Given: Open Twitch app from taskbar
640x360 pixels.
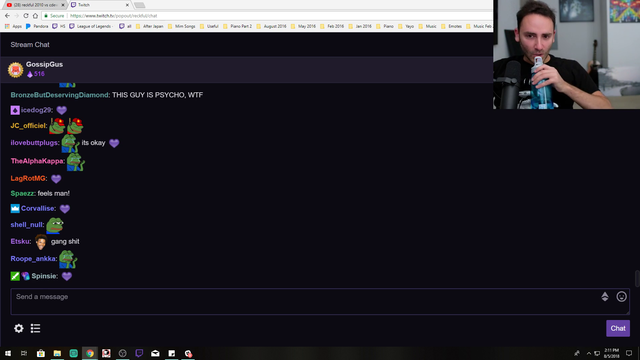Looking at the screenshot, I should [139, 353].
